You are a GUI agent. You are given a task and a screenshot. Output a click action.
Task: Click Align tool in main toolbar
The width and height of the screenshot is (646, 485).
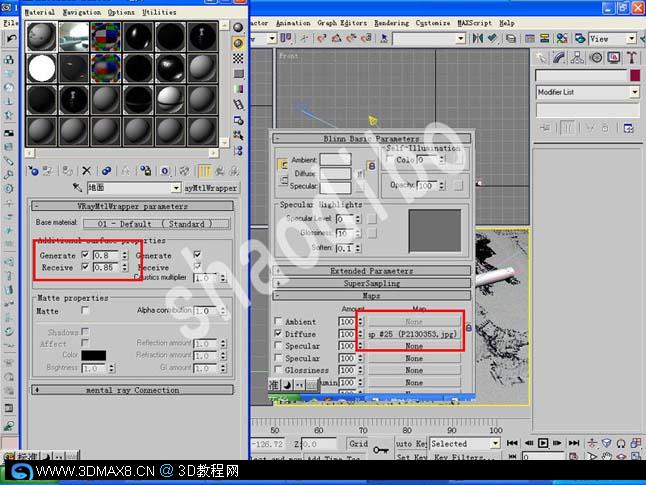(492, 39)
